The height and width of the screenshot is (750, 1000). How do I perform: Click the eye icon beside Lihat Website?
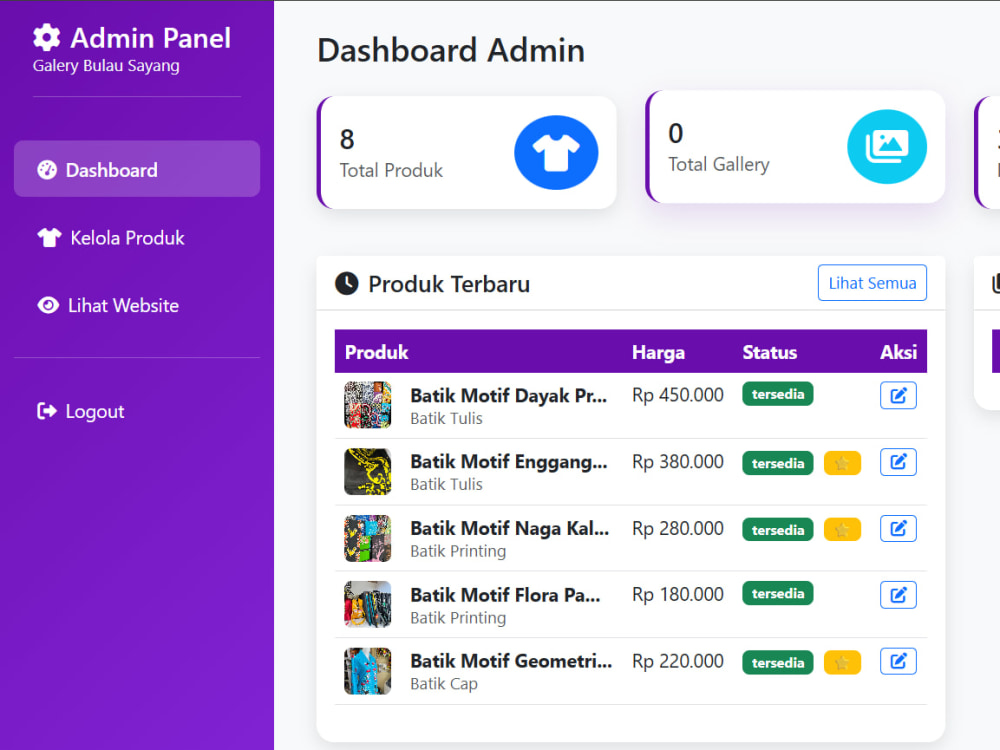(x=48, y=305)
